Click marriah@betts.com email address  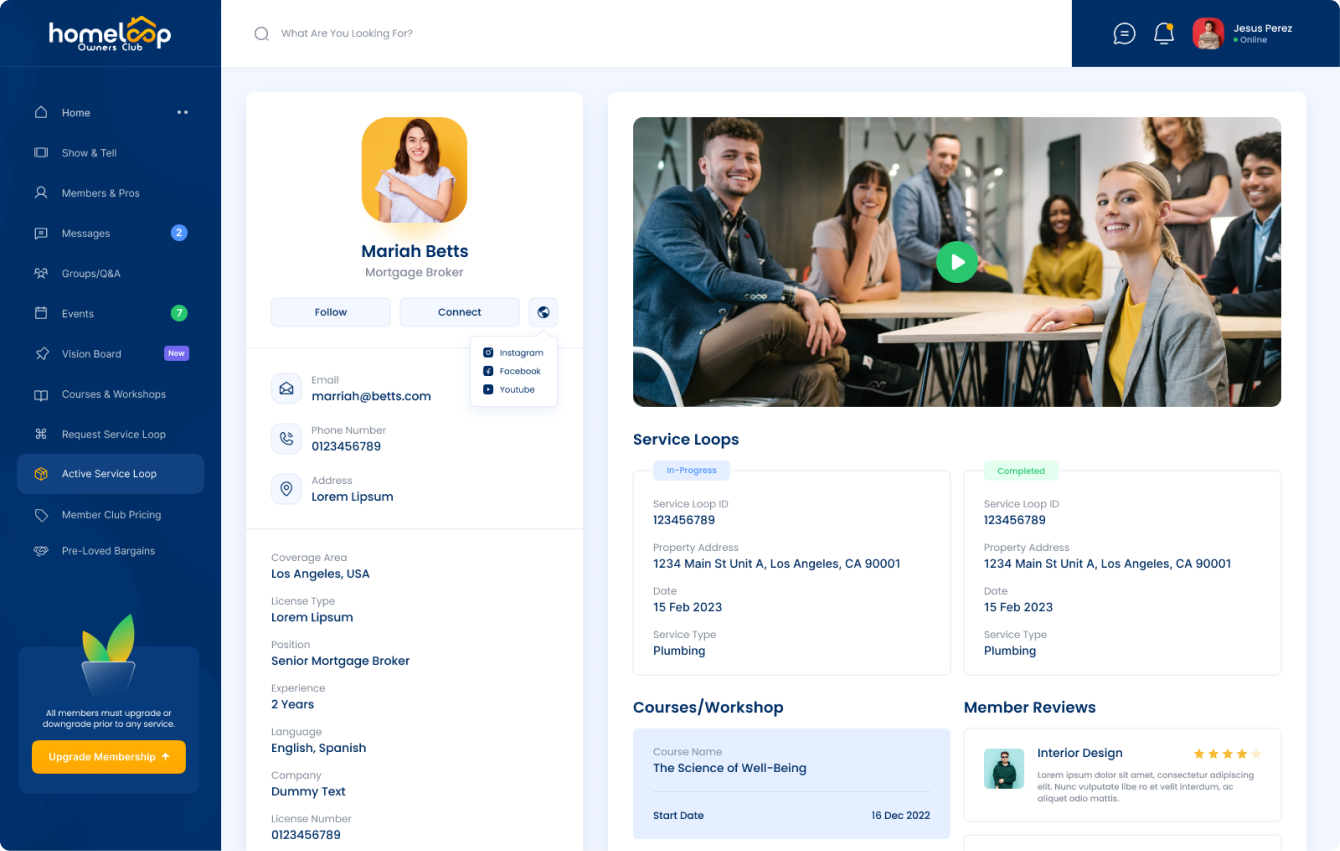371,396
